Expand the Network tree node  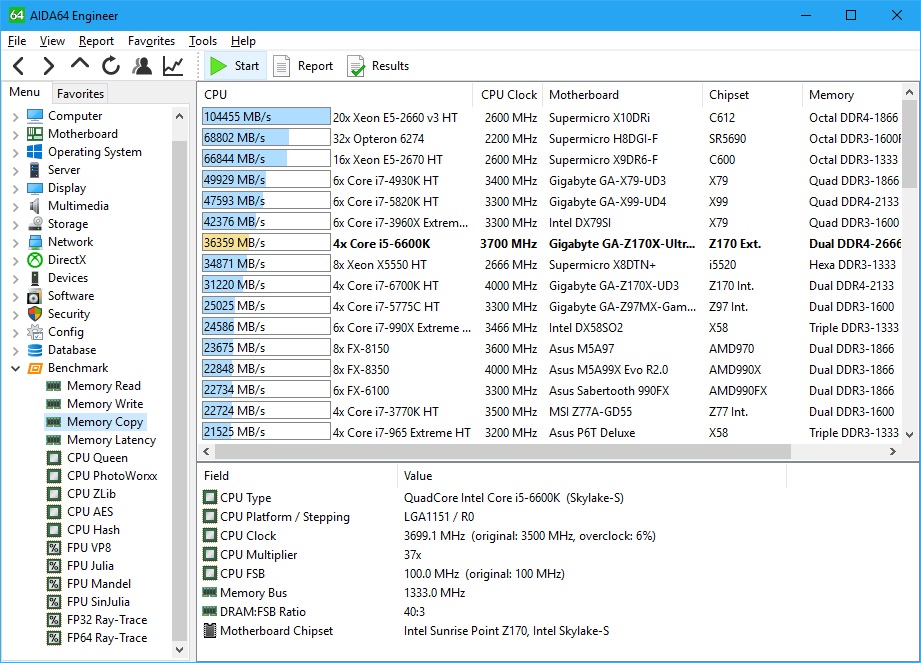pyautogui.click(x=15, y=243)
